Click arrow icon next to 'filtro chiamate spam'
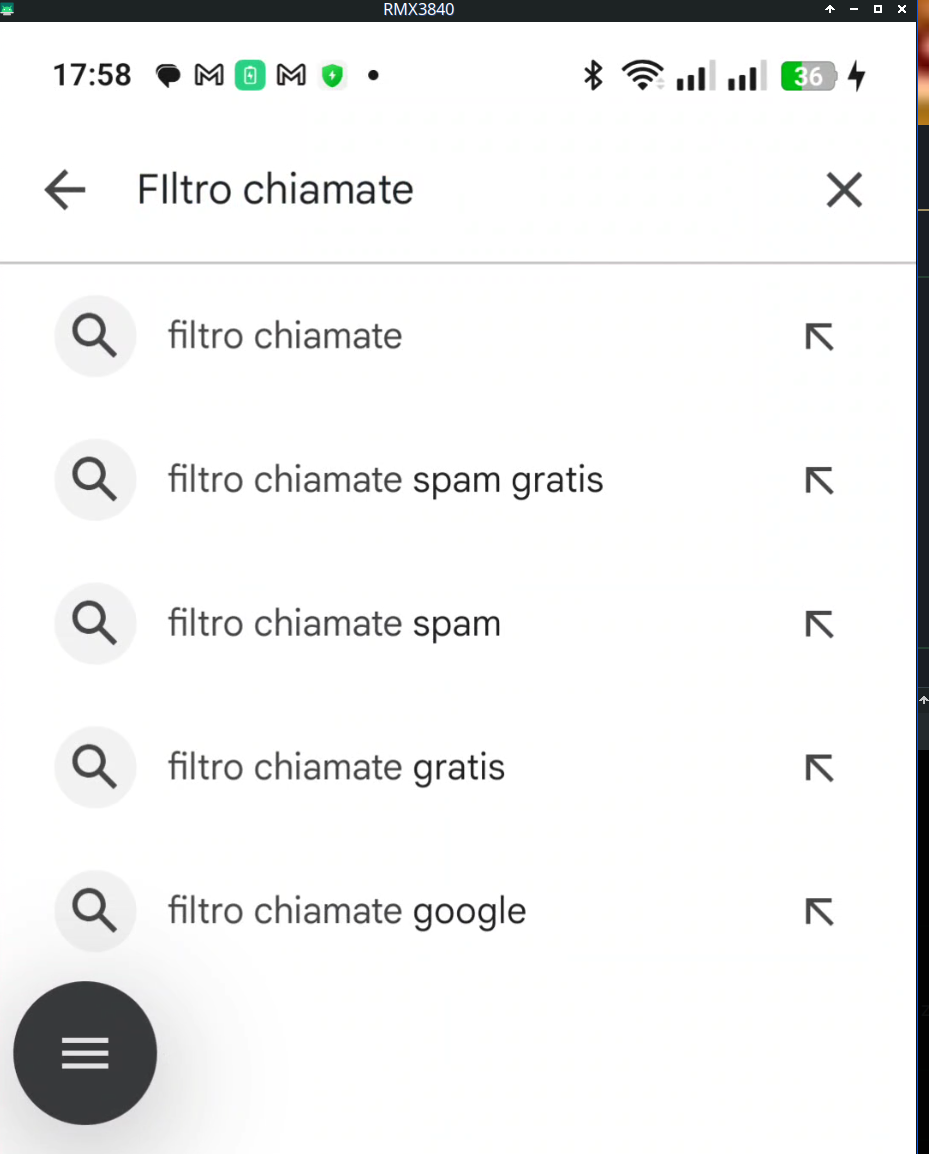 pyautogui.click(x=819, y=625)
